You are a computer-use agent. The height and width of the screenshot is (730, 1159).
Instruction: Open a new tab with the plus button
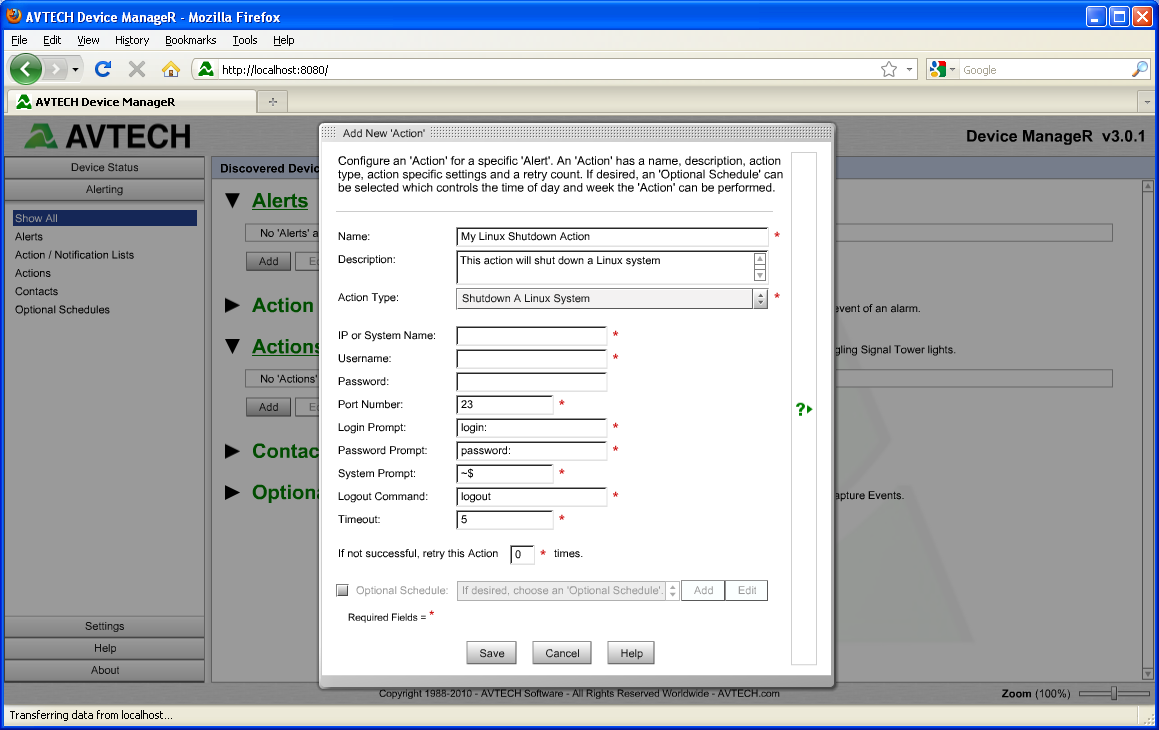pyautogui.click(x=273, y=102)
